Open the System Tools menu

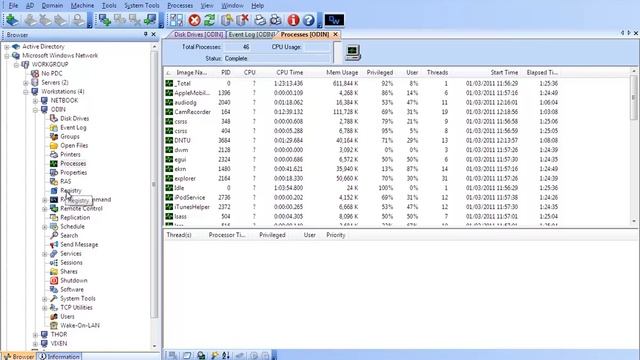(142, 6)
